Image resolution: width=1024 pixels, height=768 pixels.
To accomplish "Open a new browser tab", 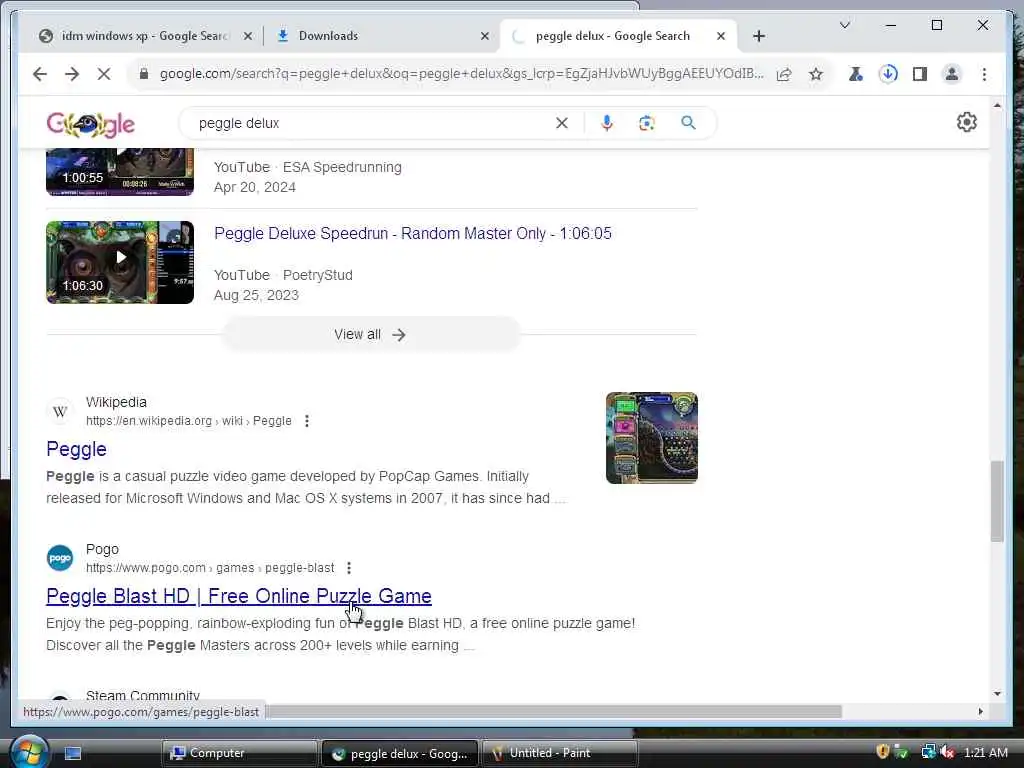I will pyautogui.click(x=759, y=36).
